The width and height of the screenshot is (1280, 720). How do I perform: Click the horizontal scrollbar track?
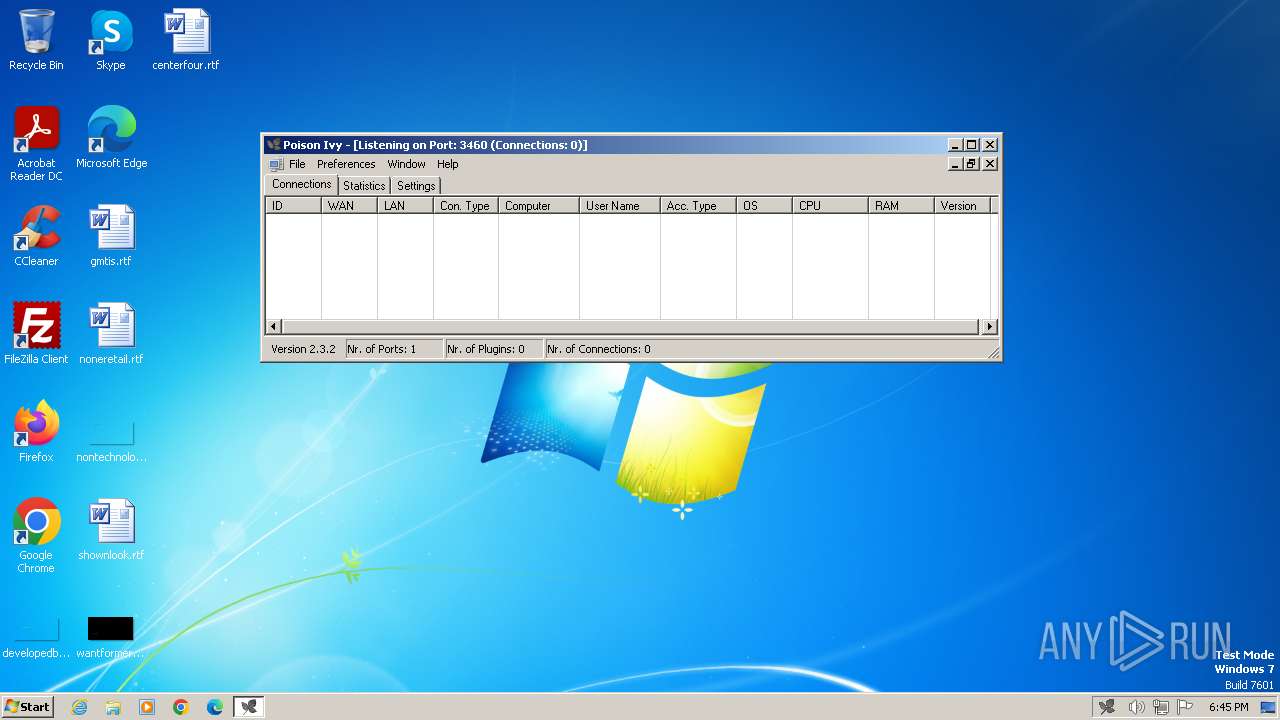pyautogui.click(x=630, y=327)
